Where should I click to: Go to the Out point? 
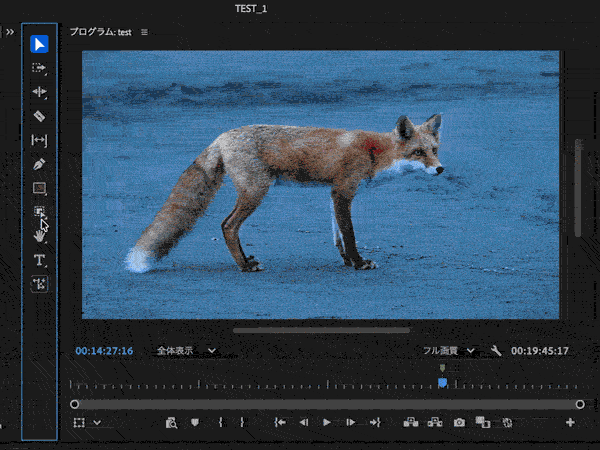[375, 422]
